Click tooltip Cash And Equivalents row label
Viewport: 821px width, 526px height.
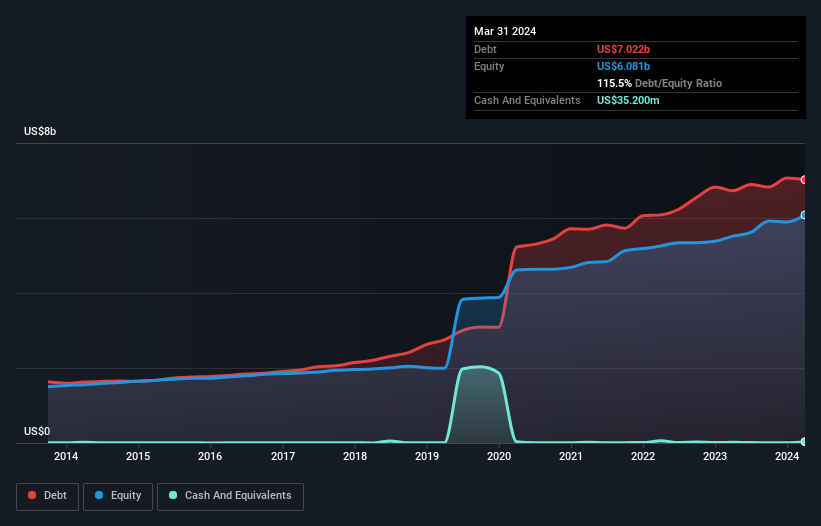tap(527, 100)
